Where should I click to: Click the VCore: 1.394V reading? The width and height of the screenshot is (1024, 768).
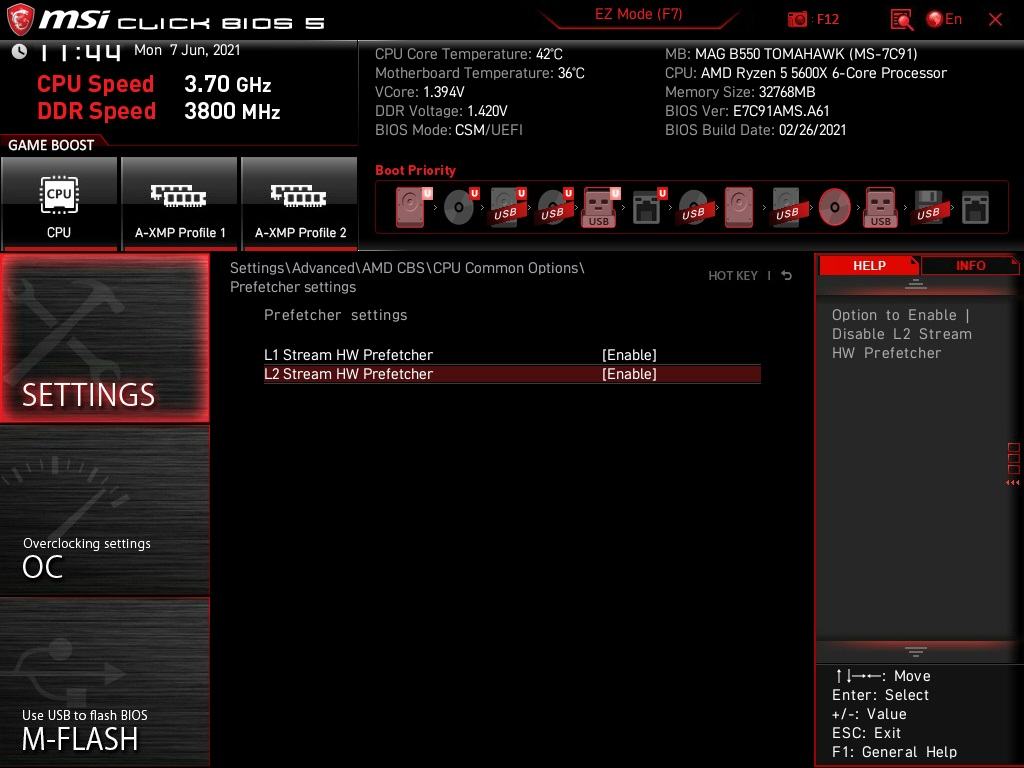coord(419,92)
